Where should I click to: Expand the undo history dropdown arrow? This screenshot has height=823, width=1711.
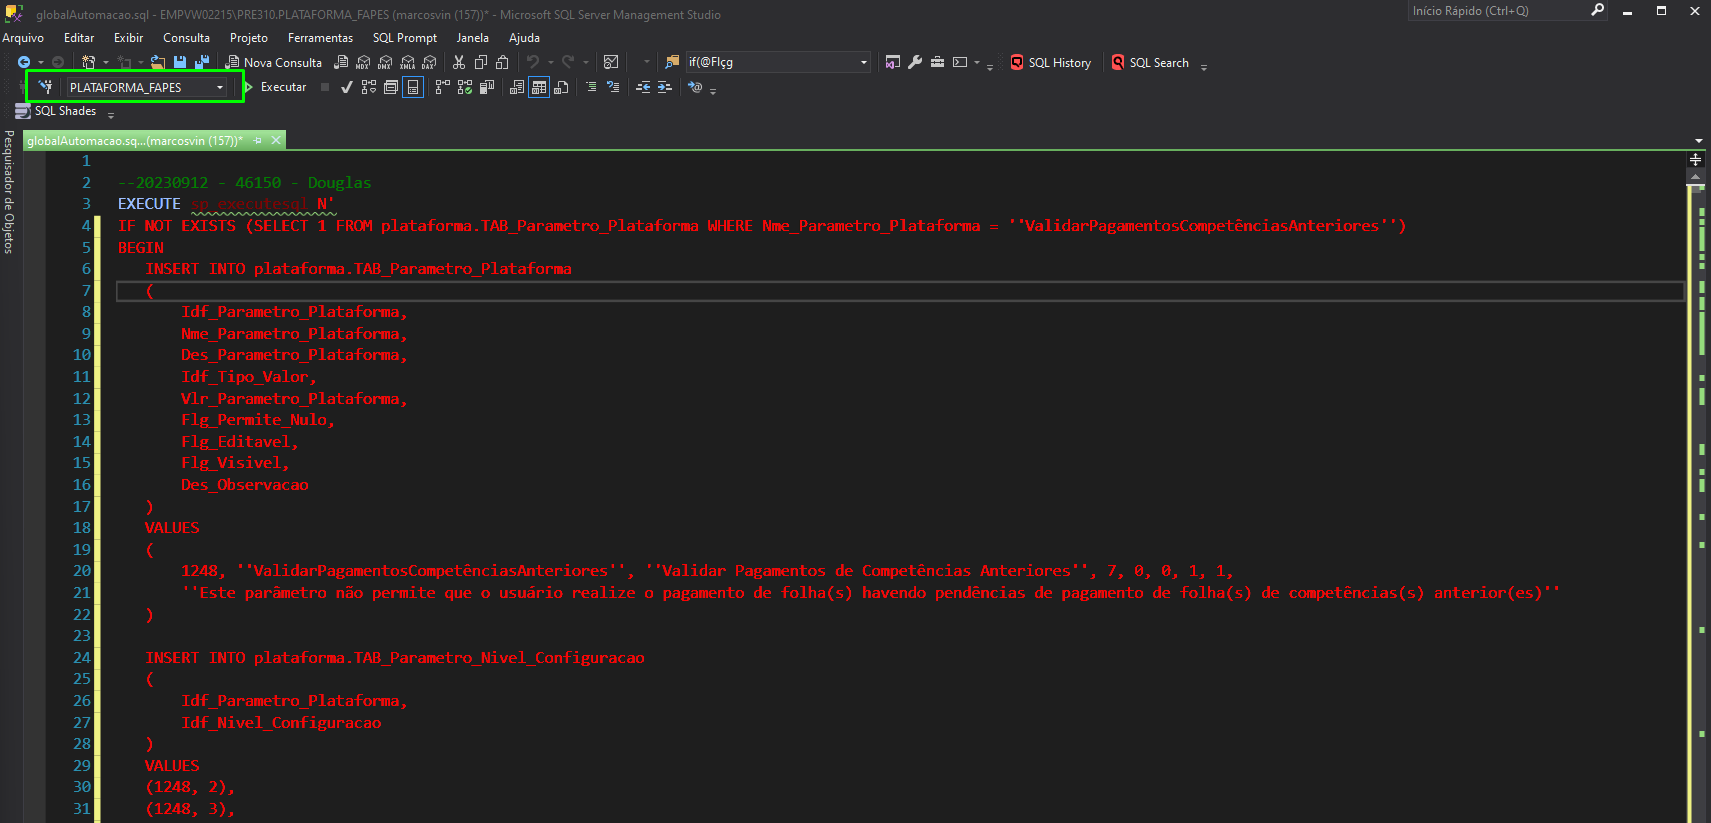(550, 62)
